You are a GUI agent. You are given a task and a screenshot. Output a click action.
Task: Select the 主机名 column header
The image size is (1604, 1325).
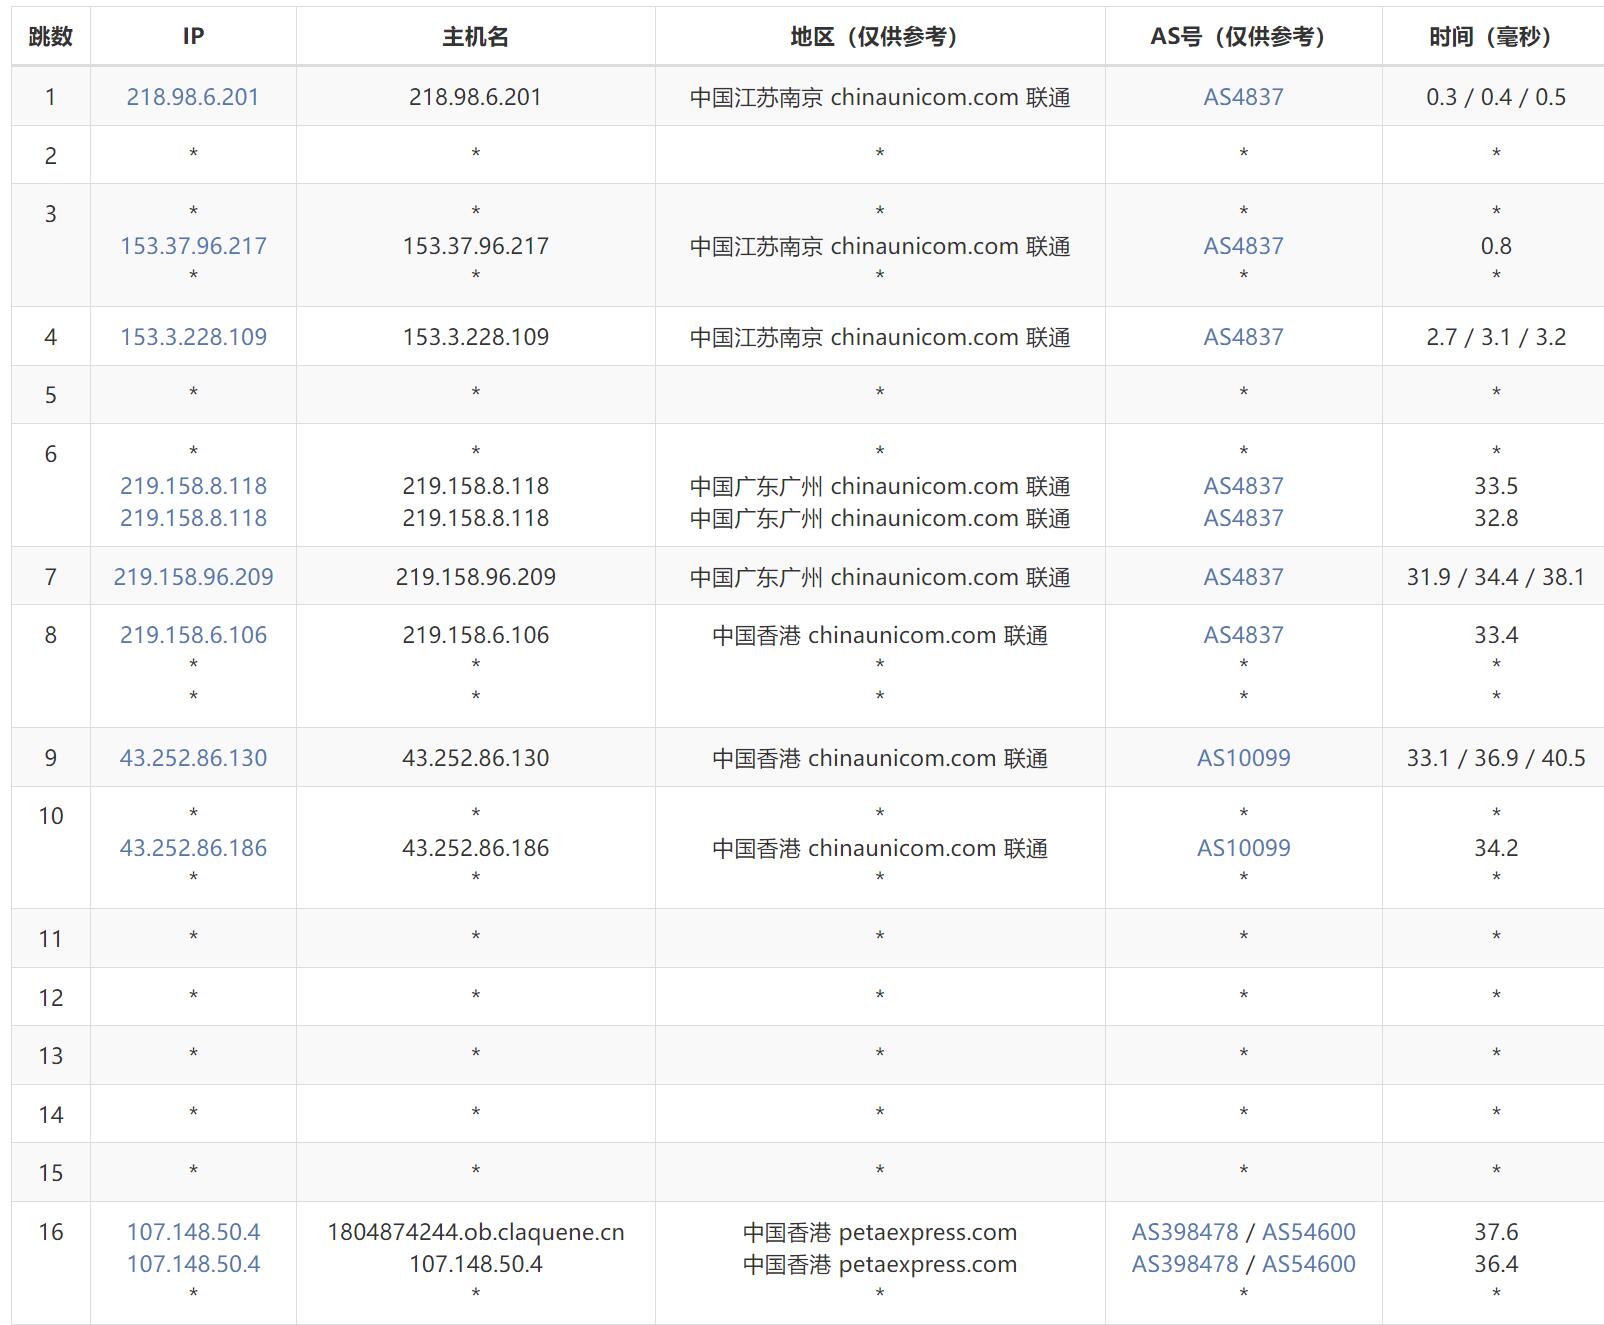click(476, 37)
